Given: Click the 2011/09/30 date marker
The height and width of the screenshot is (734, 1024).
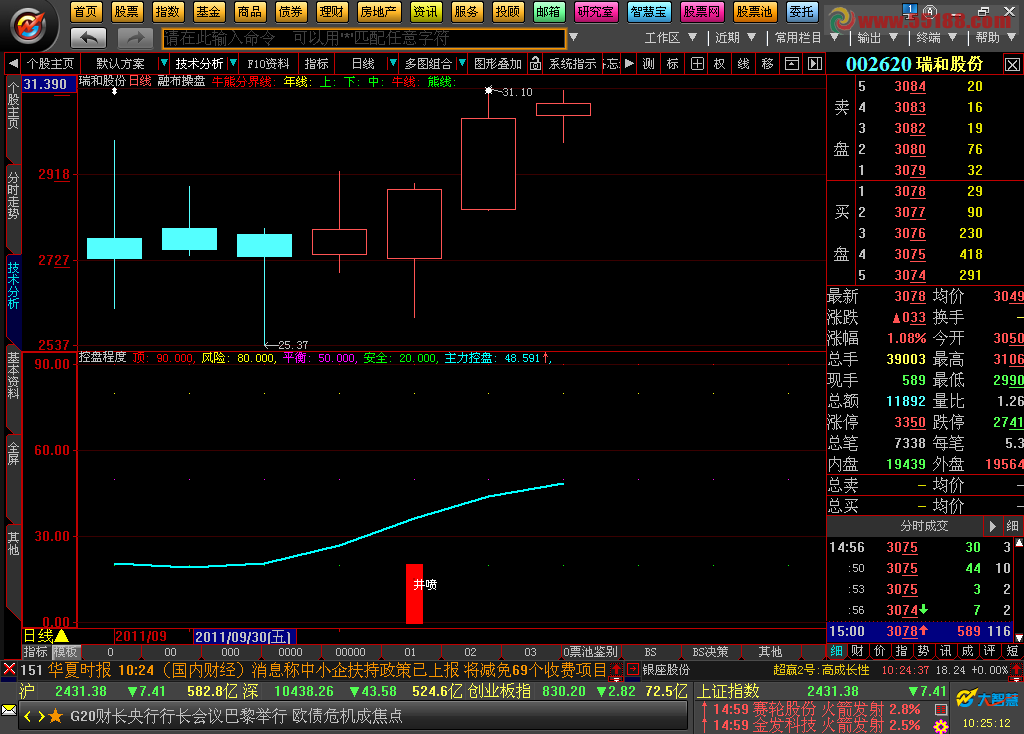Looking at the screenshot, I should (x=244, y=637).
